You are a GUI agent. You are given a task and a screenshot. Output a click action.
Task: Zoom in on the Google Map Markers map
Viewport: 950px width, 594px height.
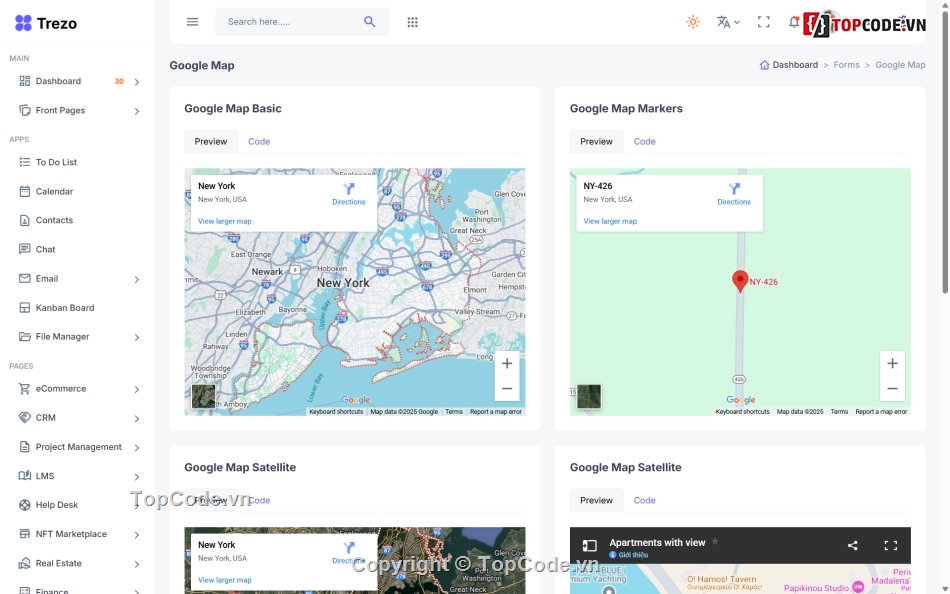point(892,364)
